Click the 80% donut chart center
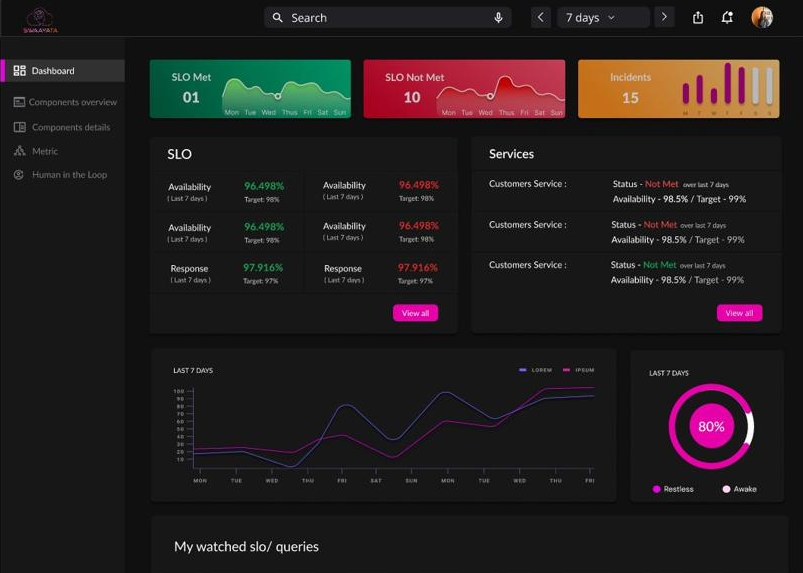The image size is (803, 573). click(711, 426)
